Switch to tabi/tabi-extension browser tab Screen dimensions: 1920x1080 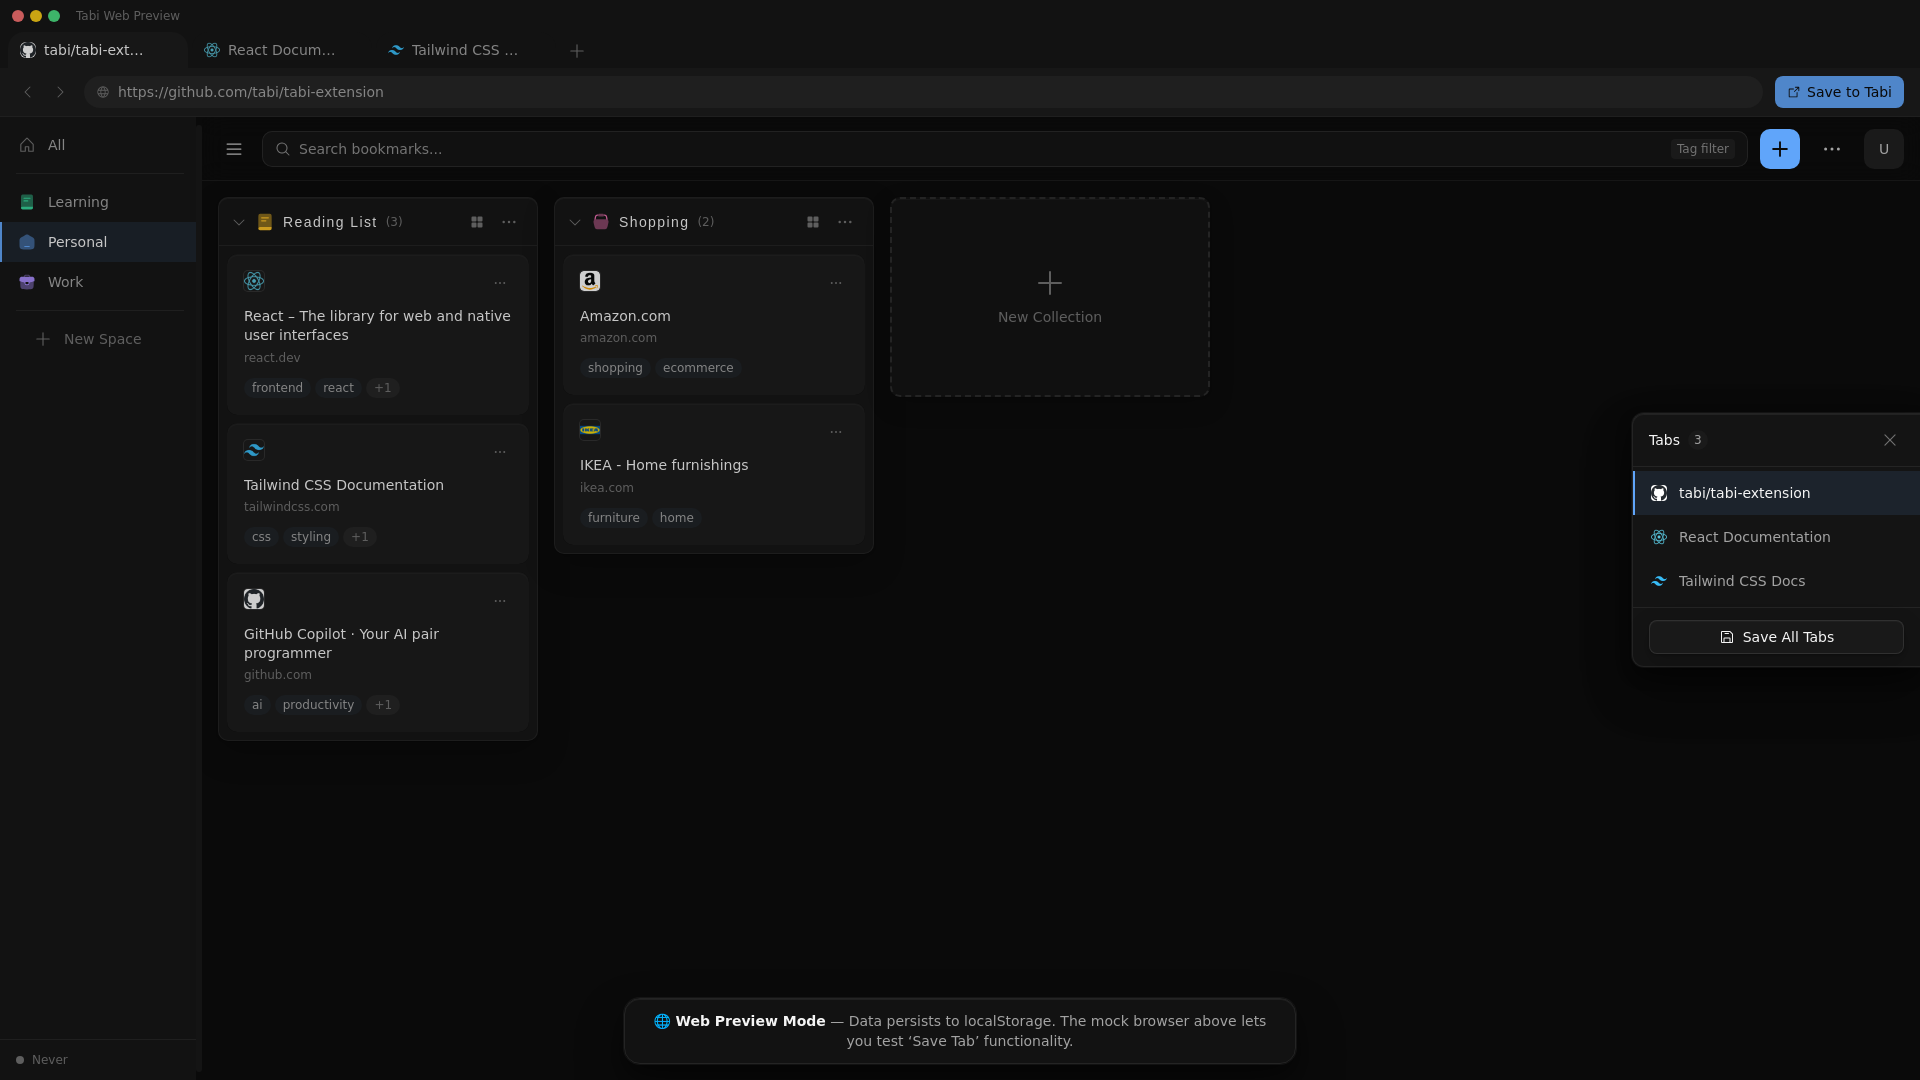tap(97, 50)
